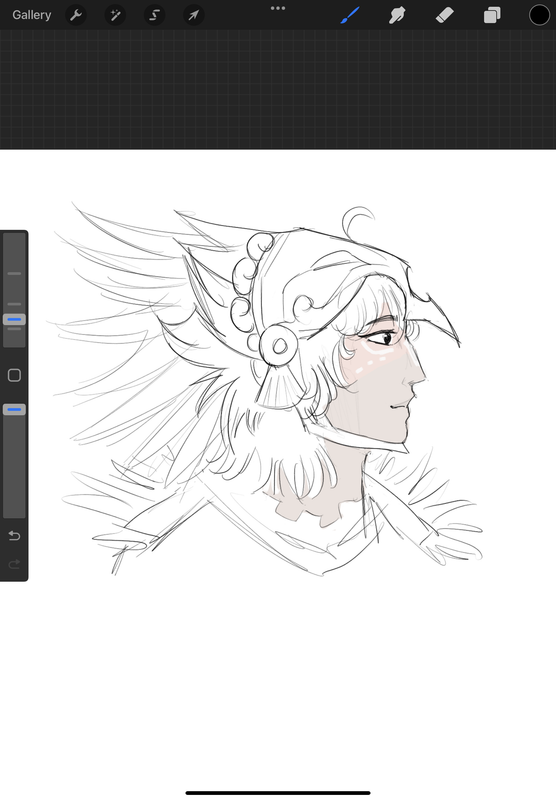Select the Brush tool
This screenshot has width=556, height=800.
(350, 15)
